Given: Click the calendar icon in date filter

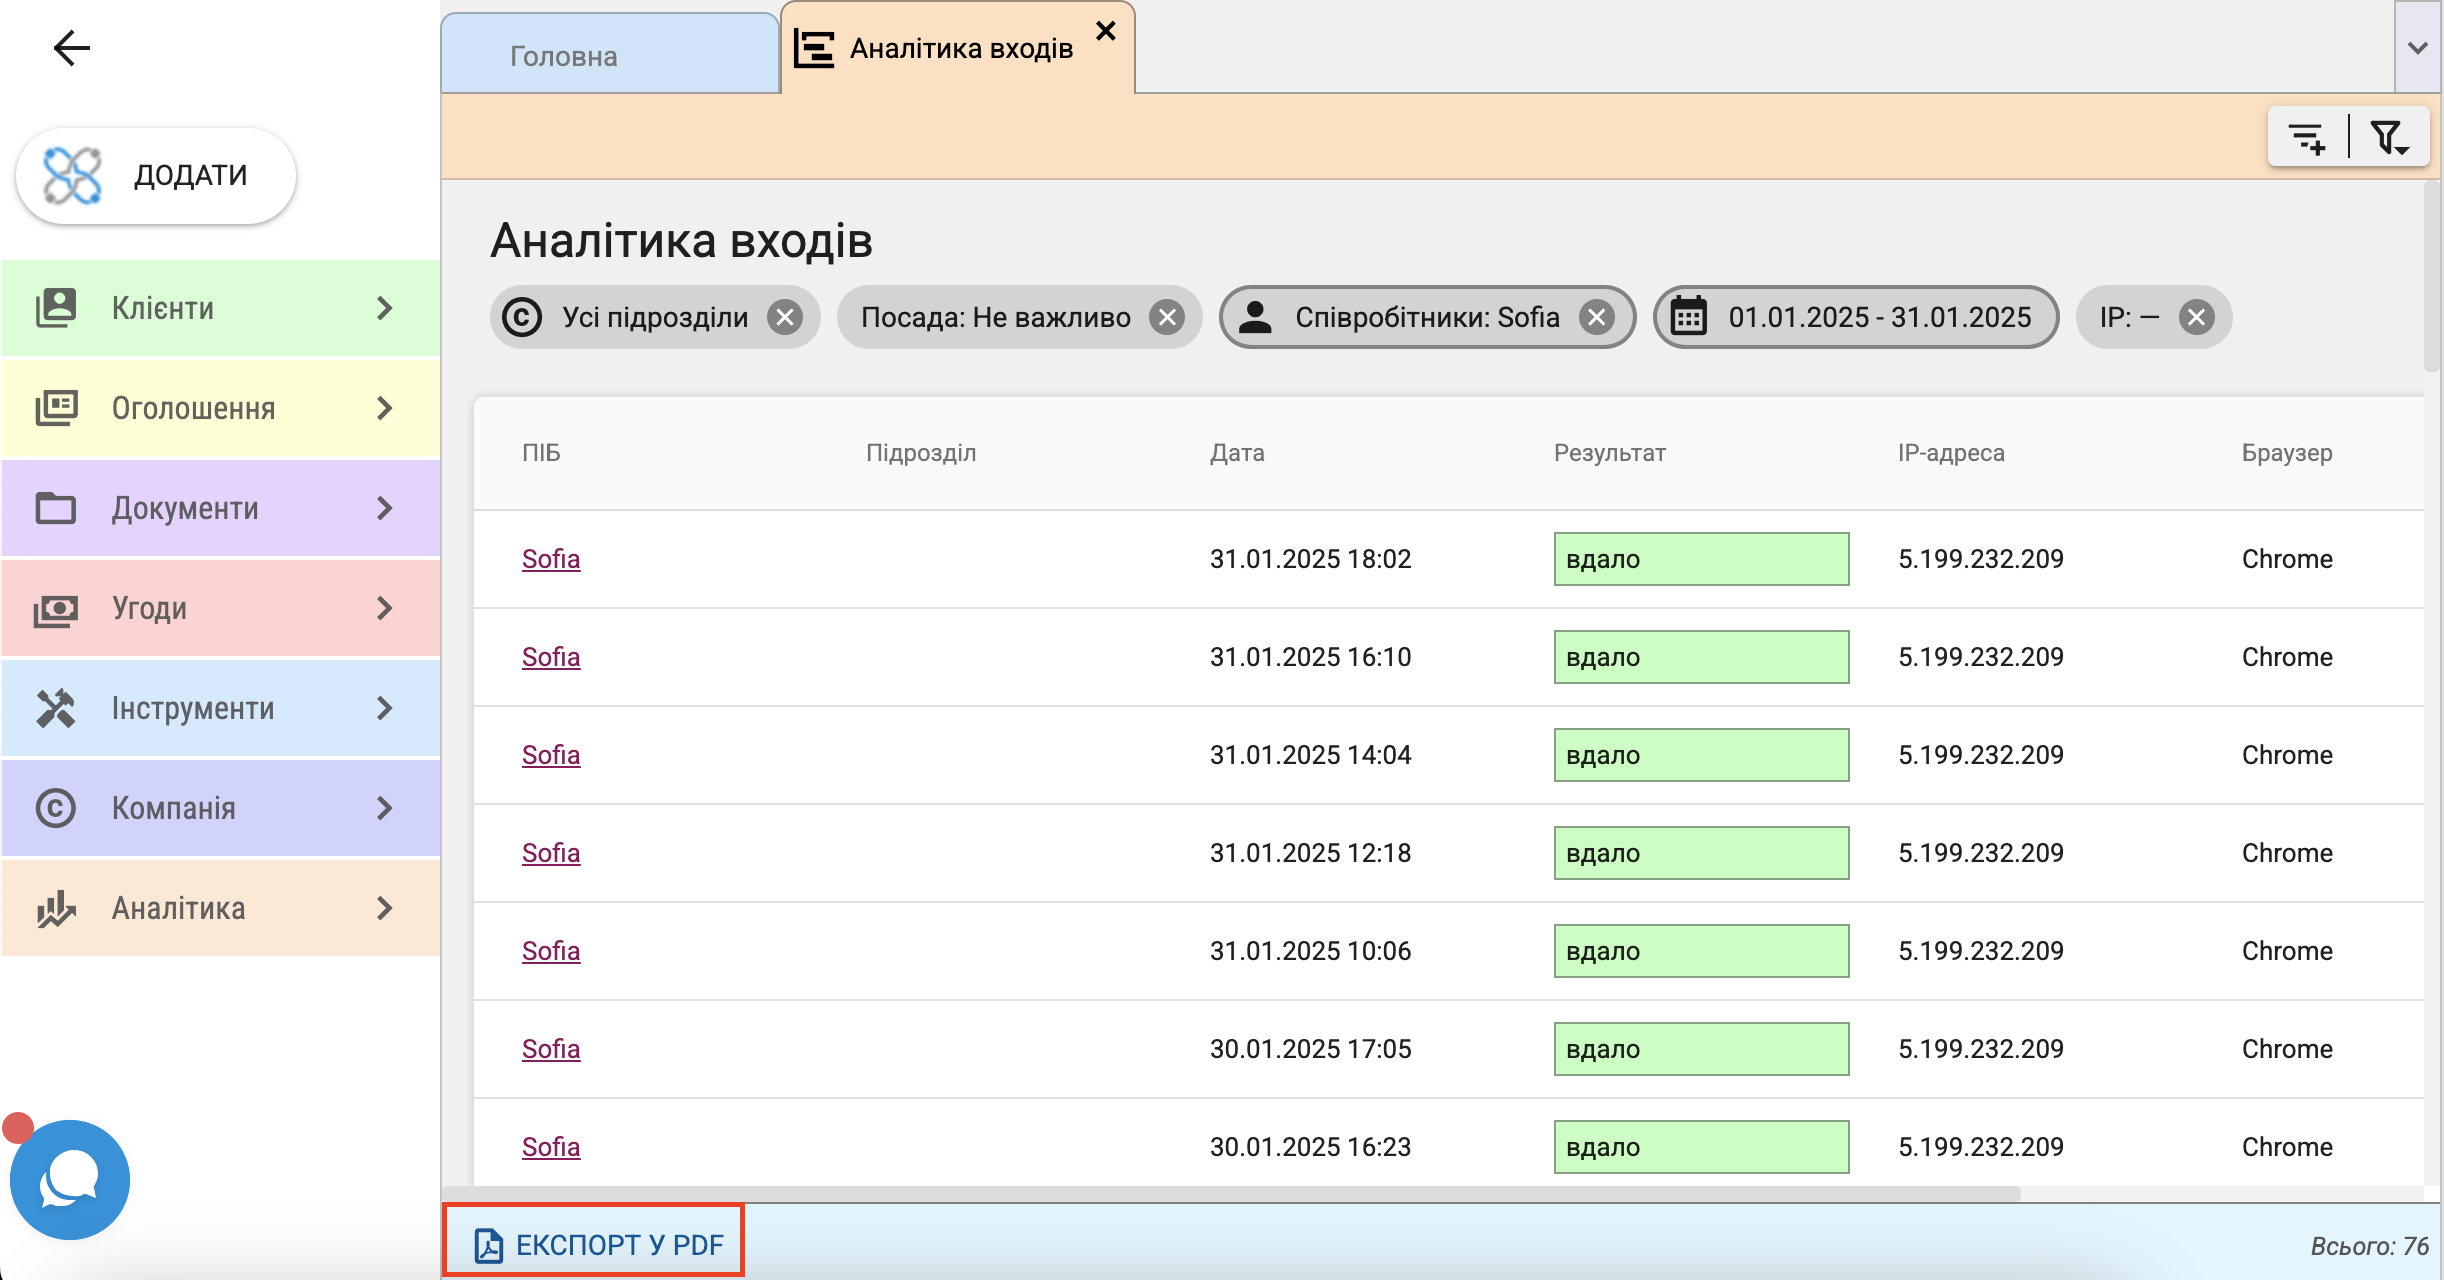Looking at the screenshot, I should tap(1689, 318).
